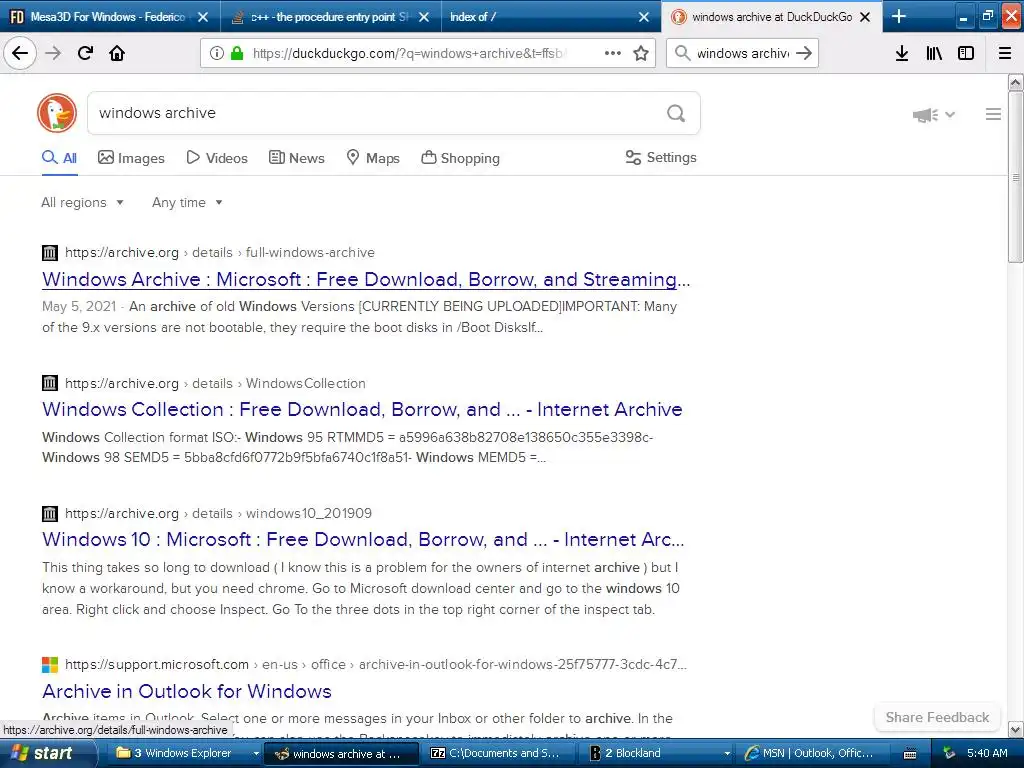
Task: Click the keyboard icon in taskbar
Action: tap(910, 754)
